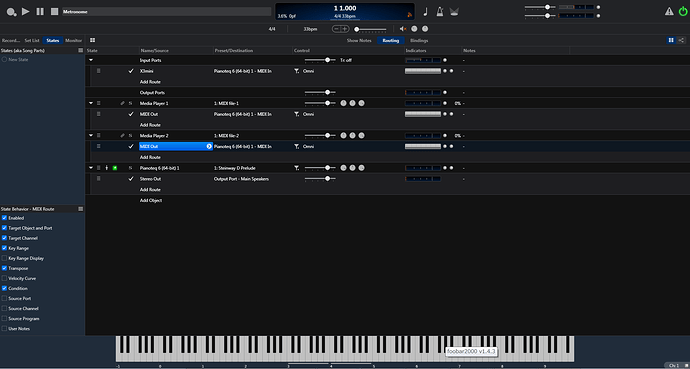Click the MIDI filter on Media Player 1 MIDI Out
The width and height of the screenshot is (690, 369).
click(297, 114)
